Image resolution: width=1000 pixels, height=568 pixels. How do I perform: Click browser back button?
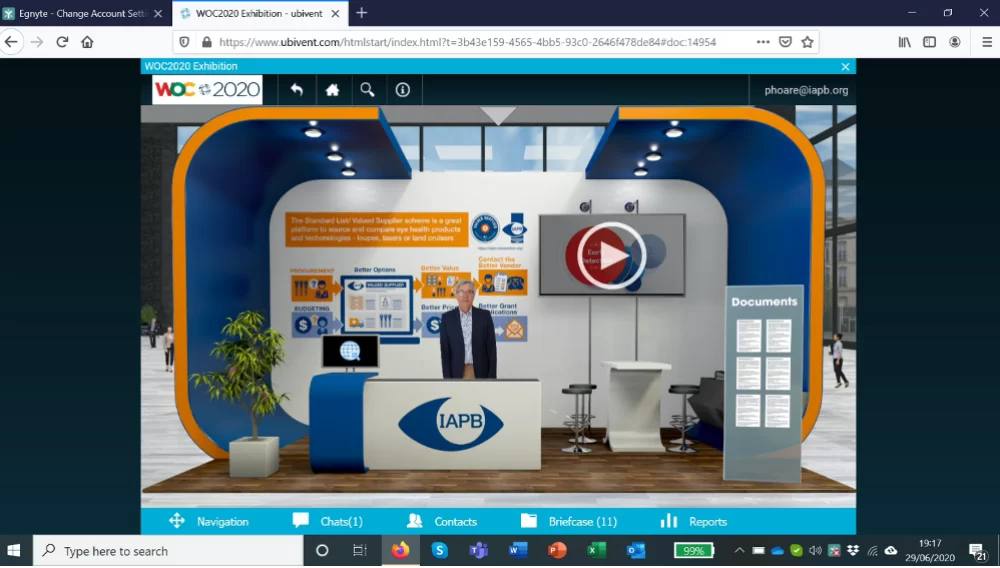(11, 42)
